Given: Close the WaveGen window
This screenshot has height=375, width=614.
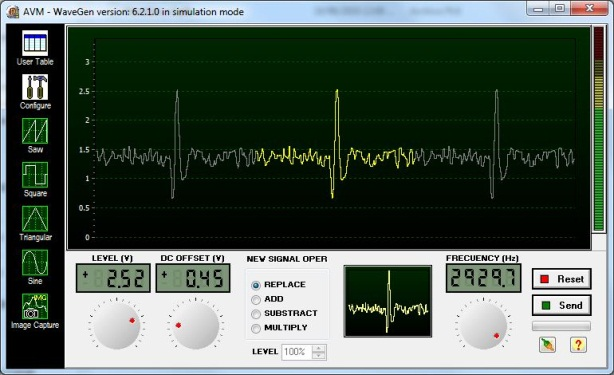Looking at the screenshot, I should pos(589,8).
